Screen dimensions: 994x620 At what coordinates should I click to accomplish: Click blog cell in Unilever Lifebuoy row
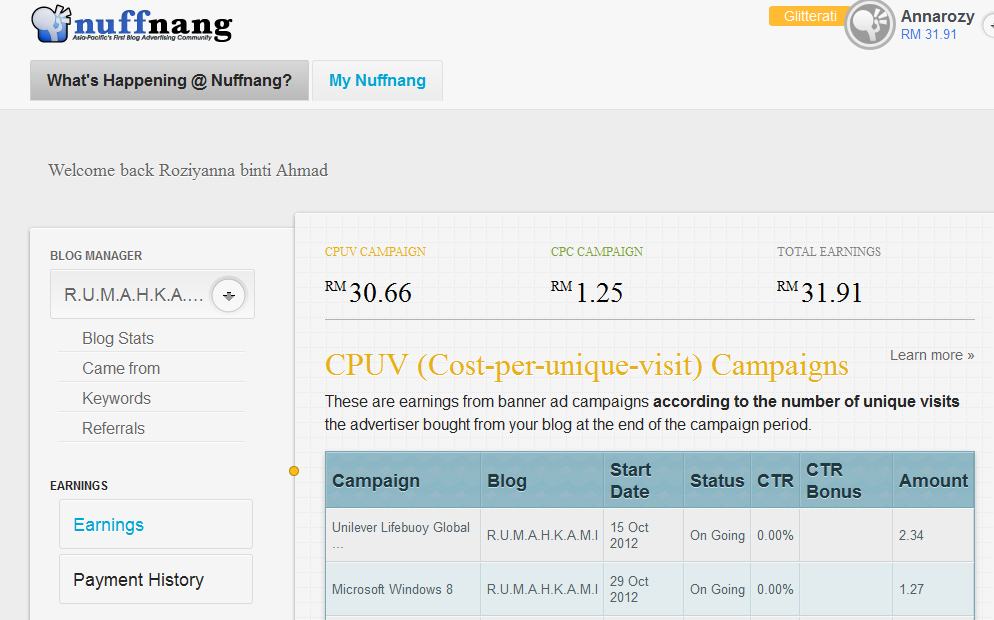pyautogui.click(x=542, y=535)
